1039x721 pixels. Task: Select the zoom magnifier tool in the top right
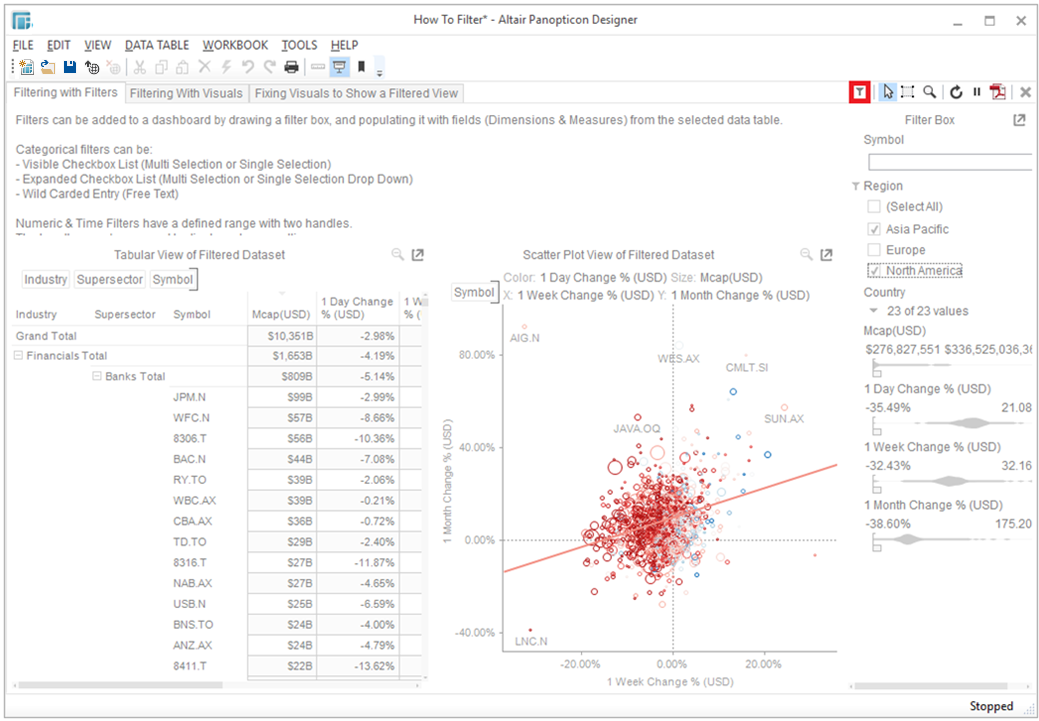point(930,92)
